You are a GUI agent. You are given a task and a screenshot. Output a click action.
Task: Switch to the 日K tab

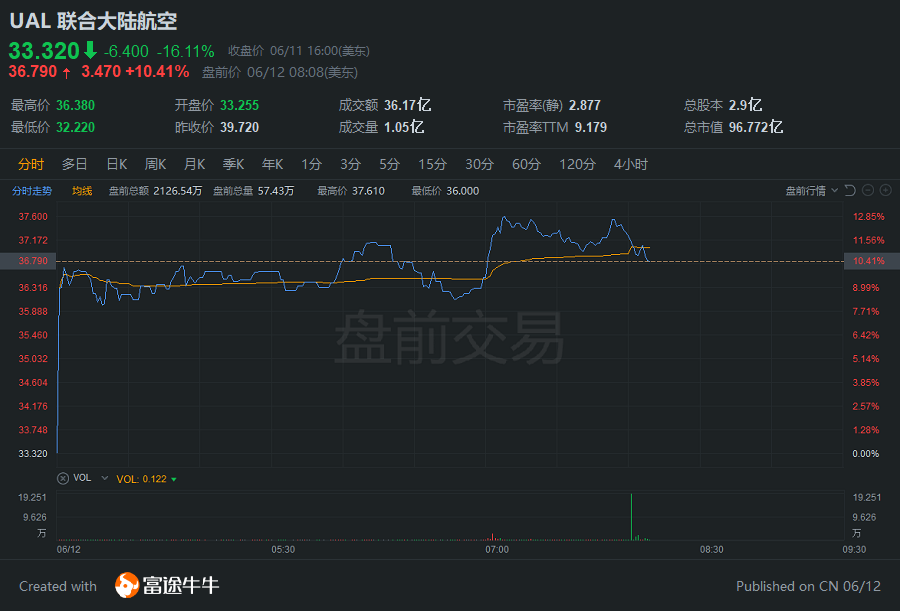tap(117, 164)
